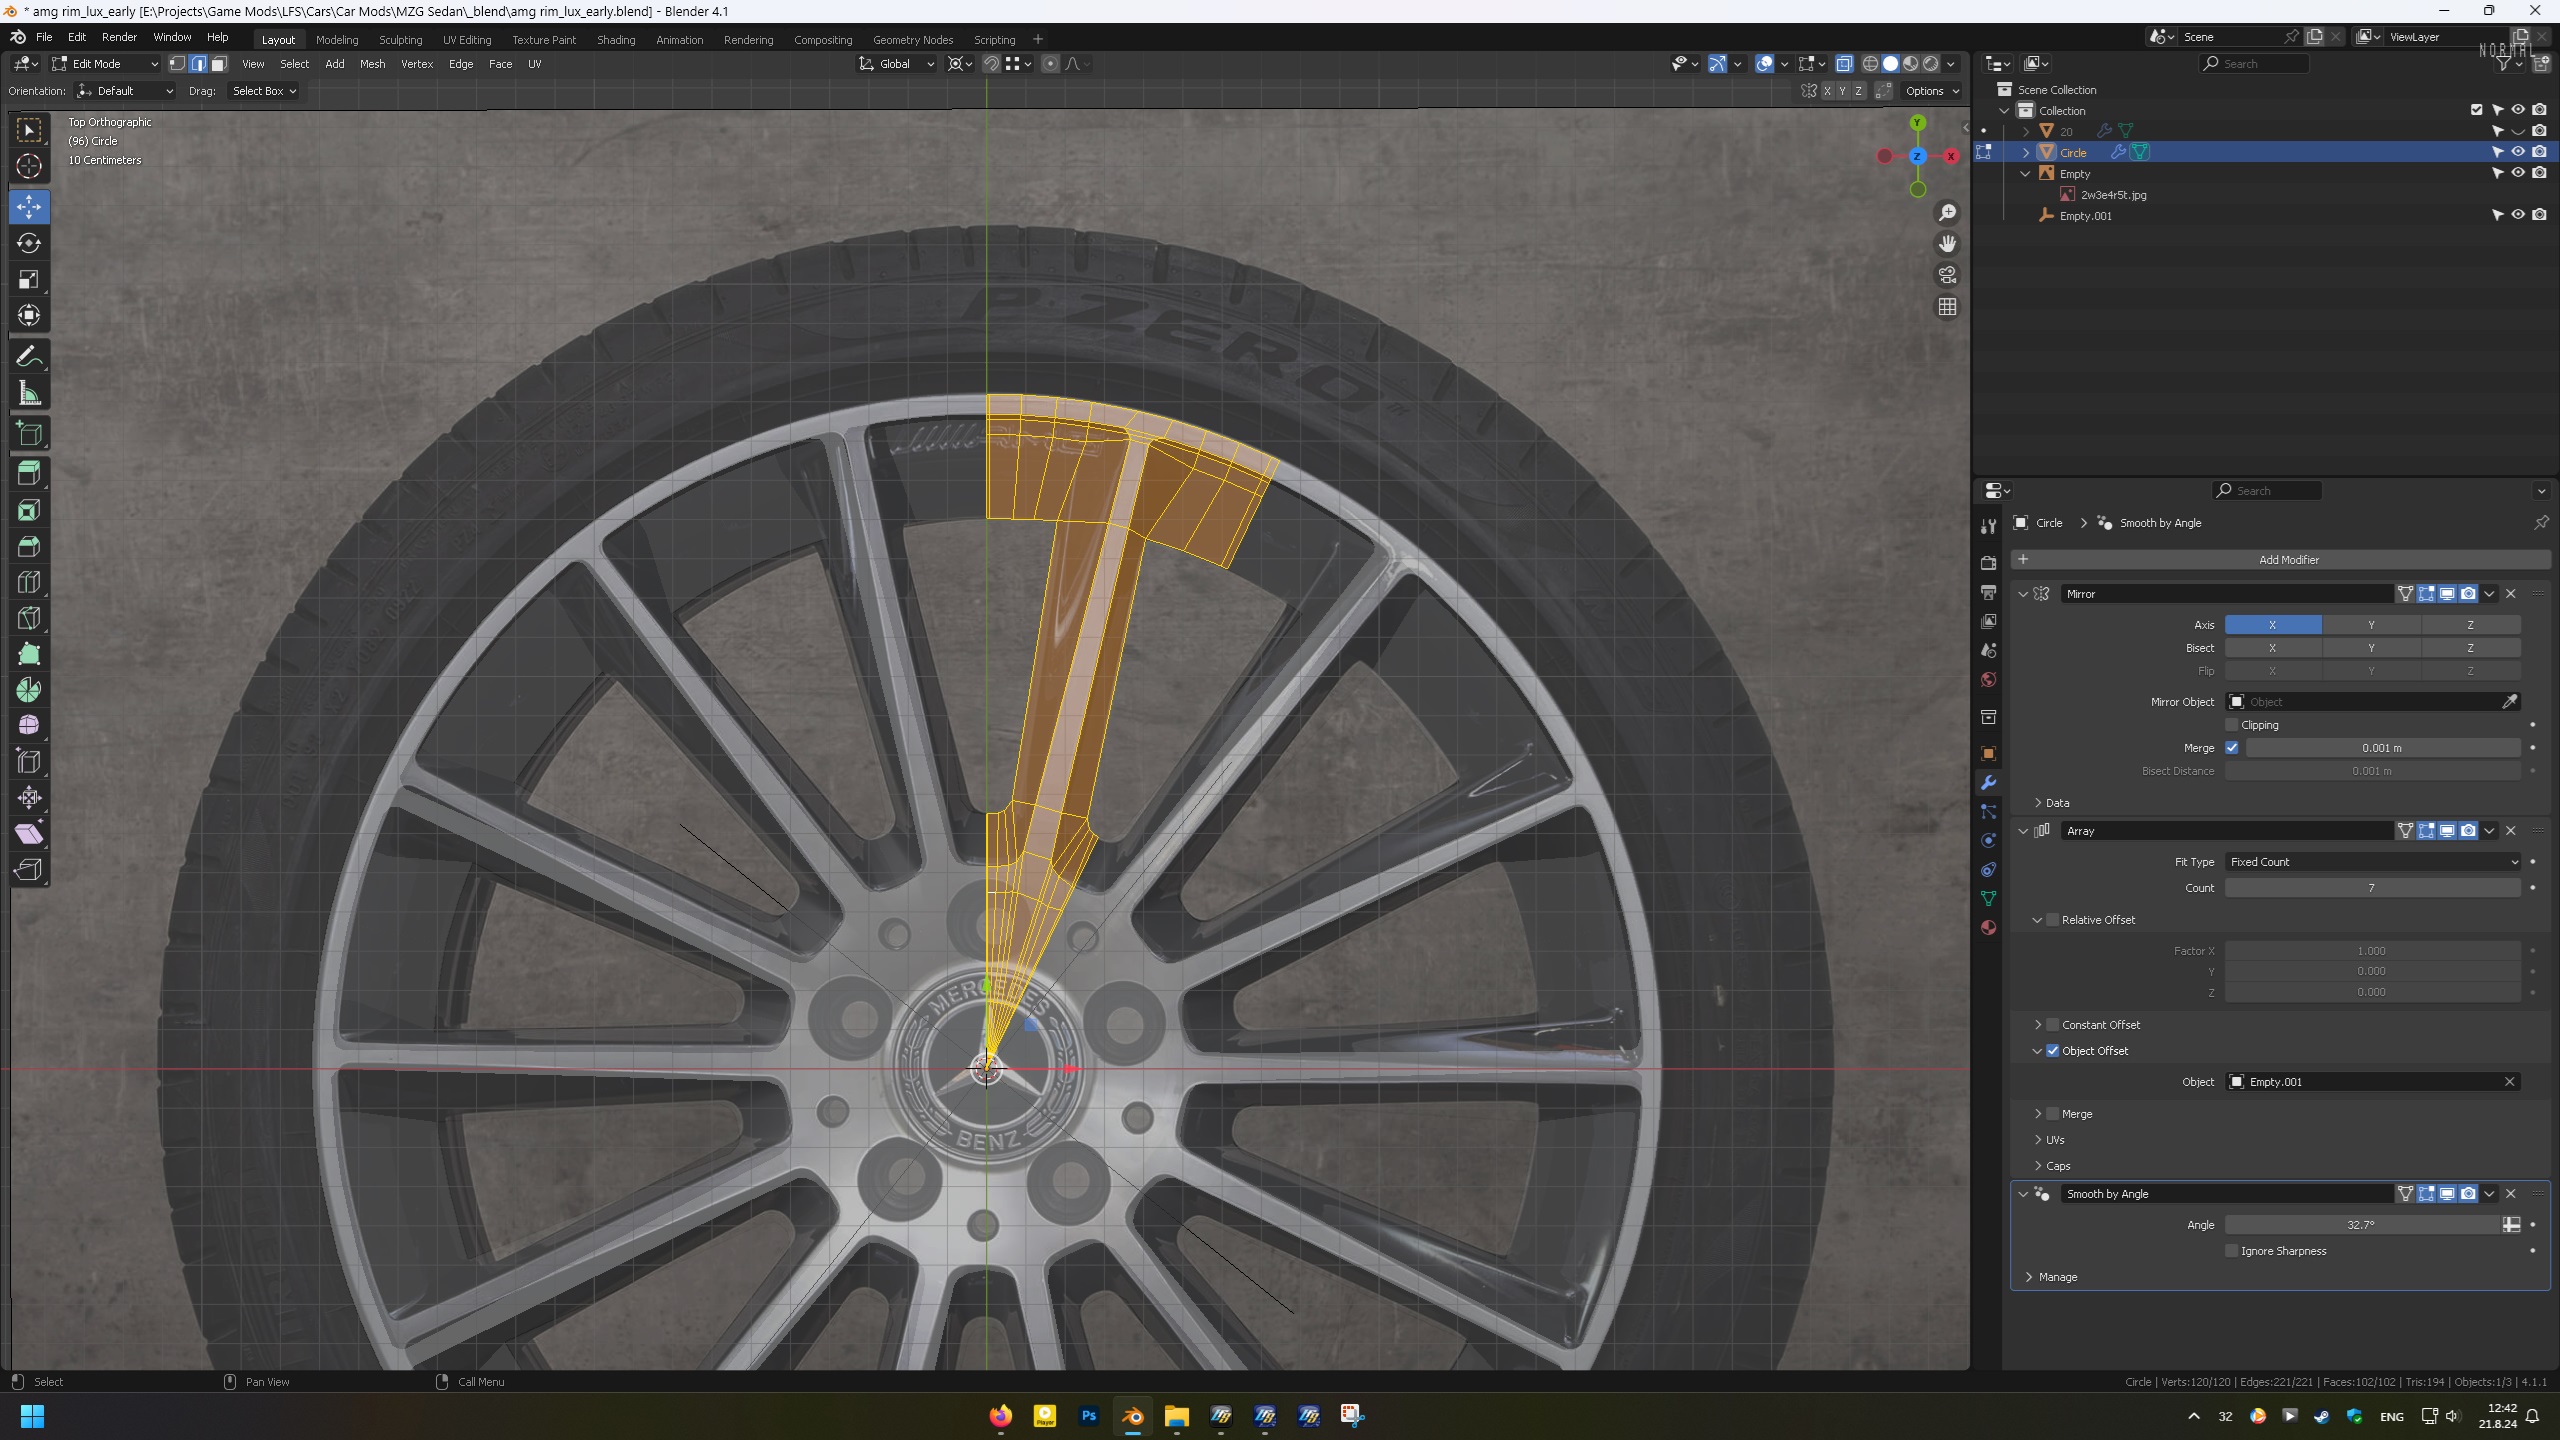Click the Array Count value field
Screen dimensions: 2560x1440
point(2370,888)
